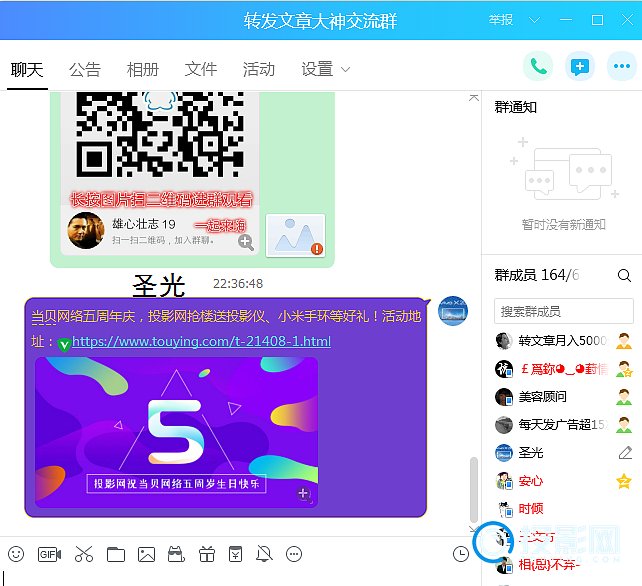
Task: Click the 转发文章大神交流群 window title
Action: (320, 20)
